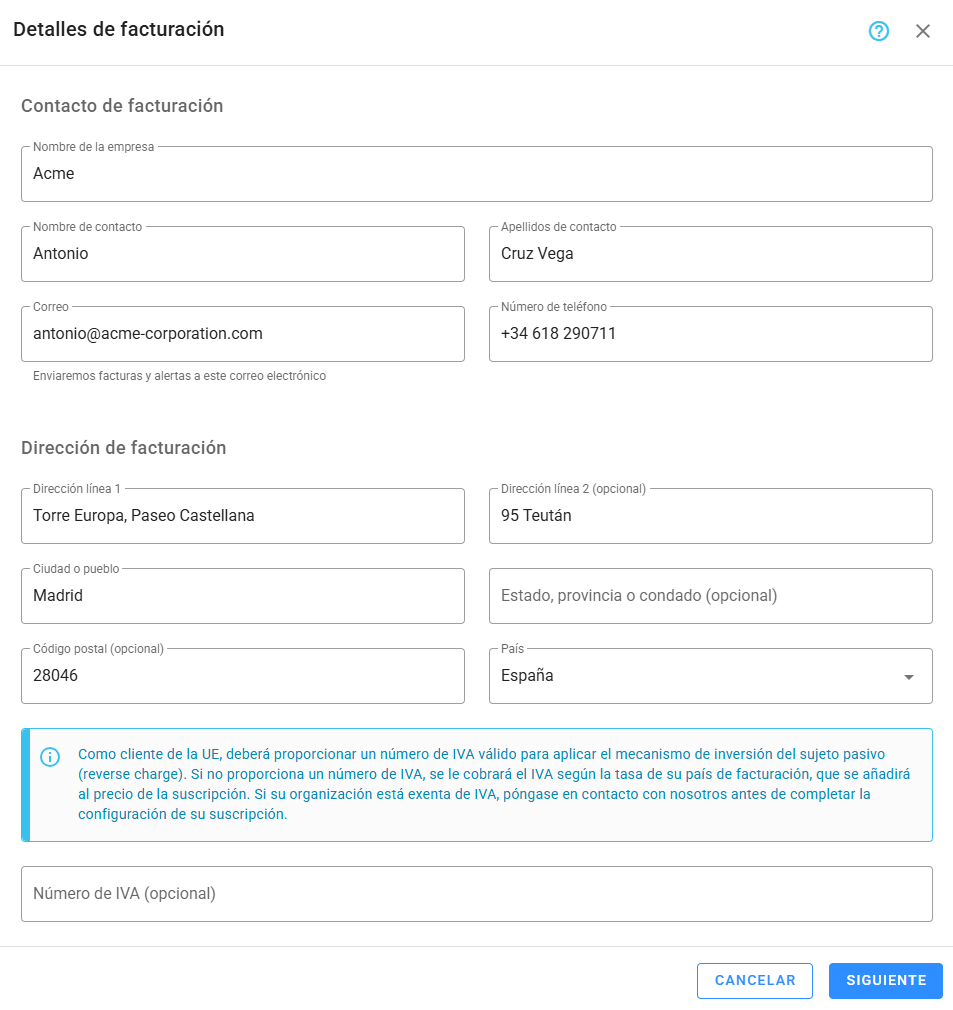Select the Nombre de contacto field

tap(243, 254)
